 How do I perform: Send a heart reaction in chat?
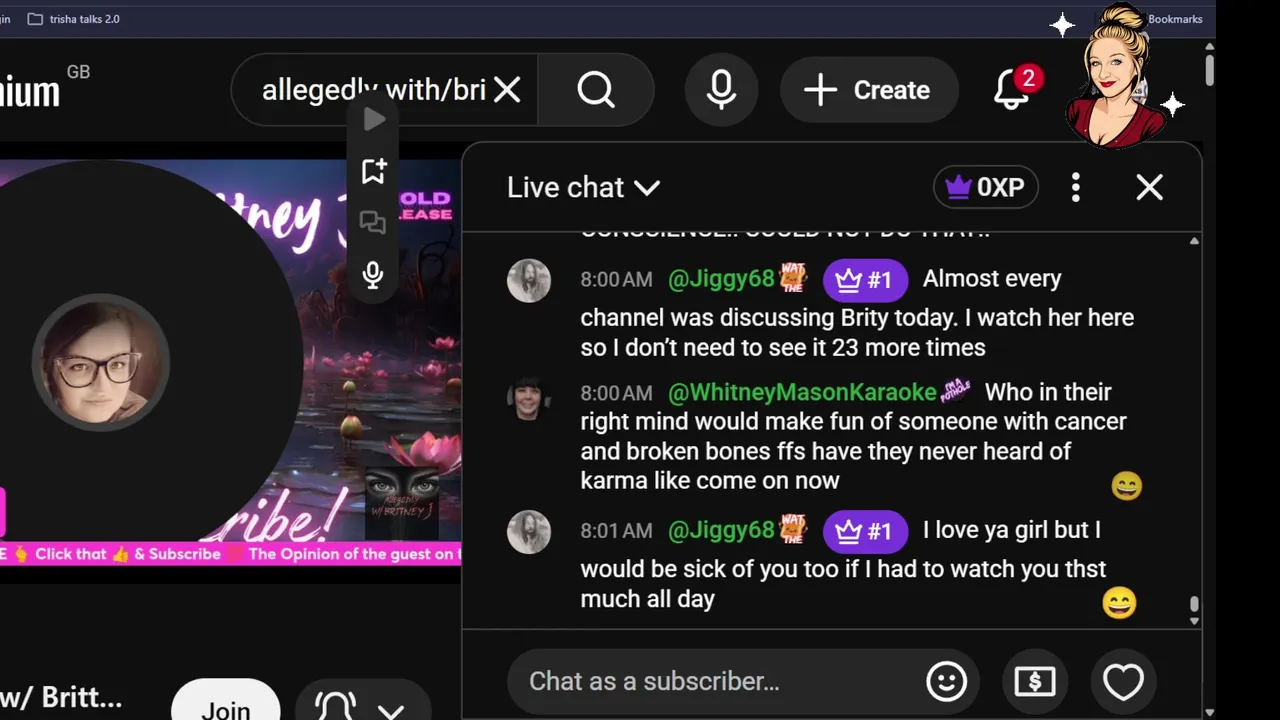coord(1122,681)
